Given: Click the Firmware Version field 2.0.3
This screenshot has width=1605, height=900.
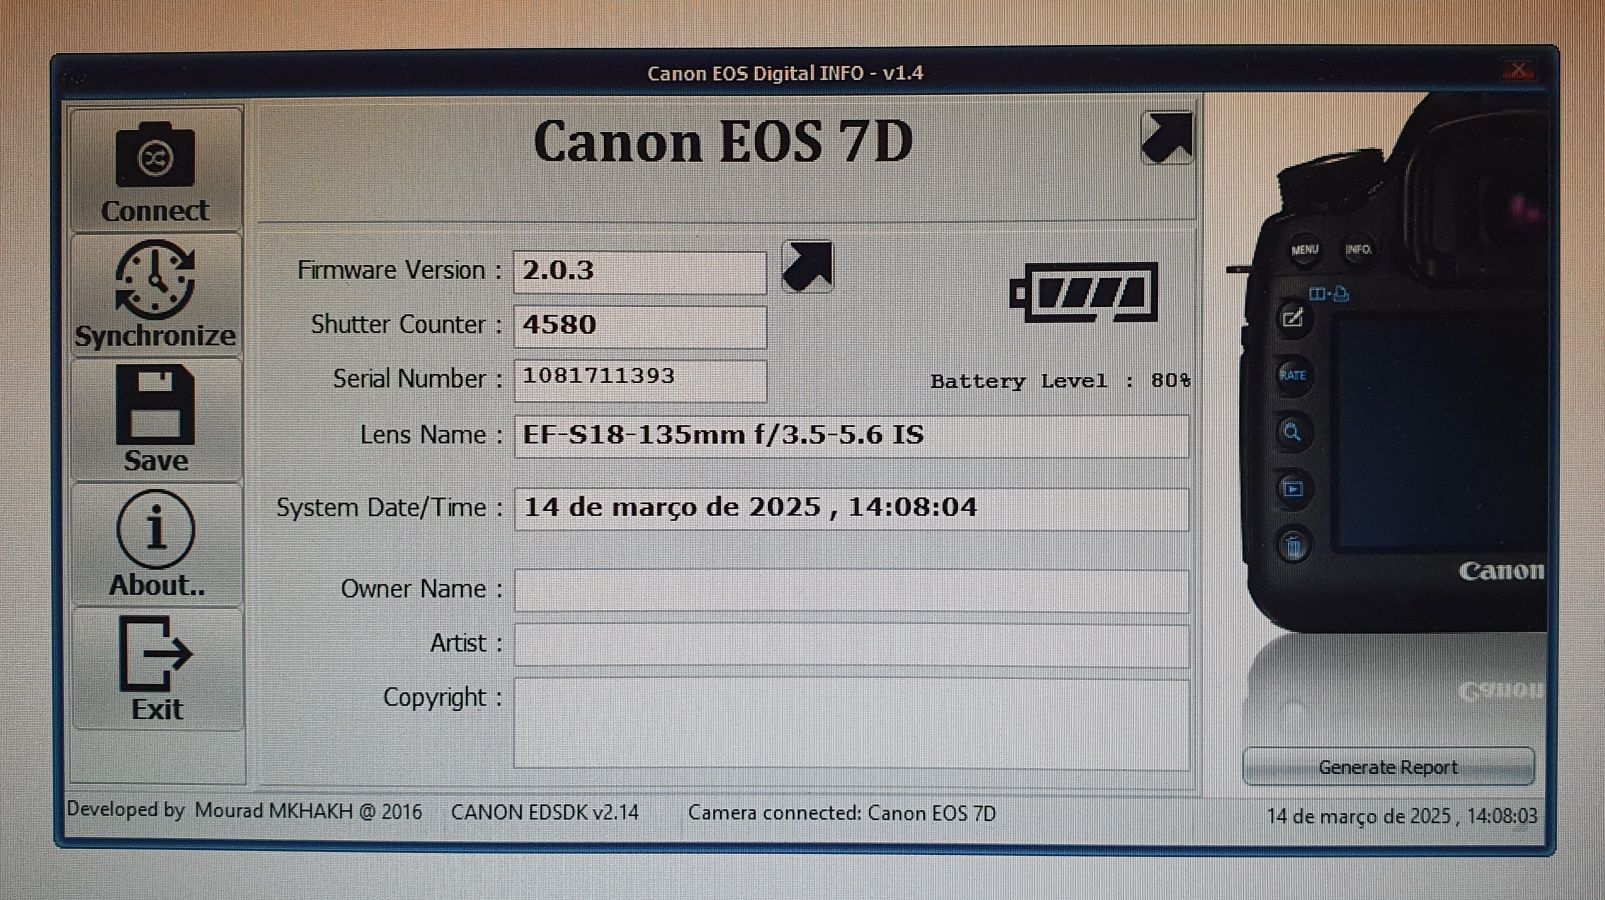Looking at the screenshot, I should click(640, 272).
